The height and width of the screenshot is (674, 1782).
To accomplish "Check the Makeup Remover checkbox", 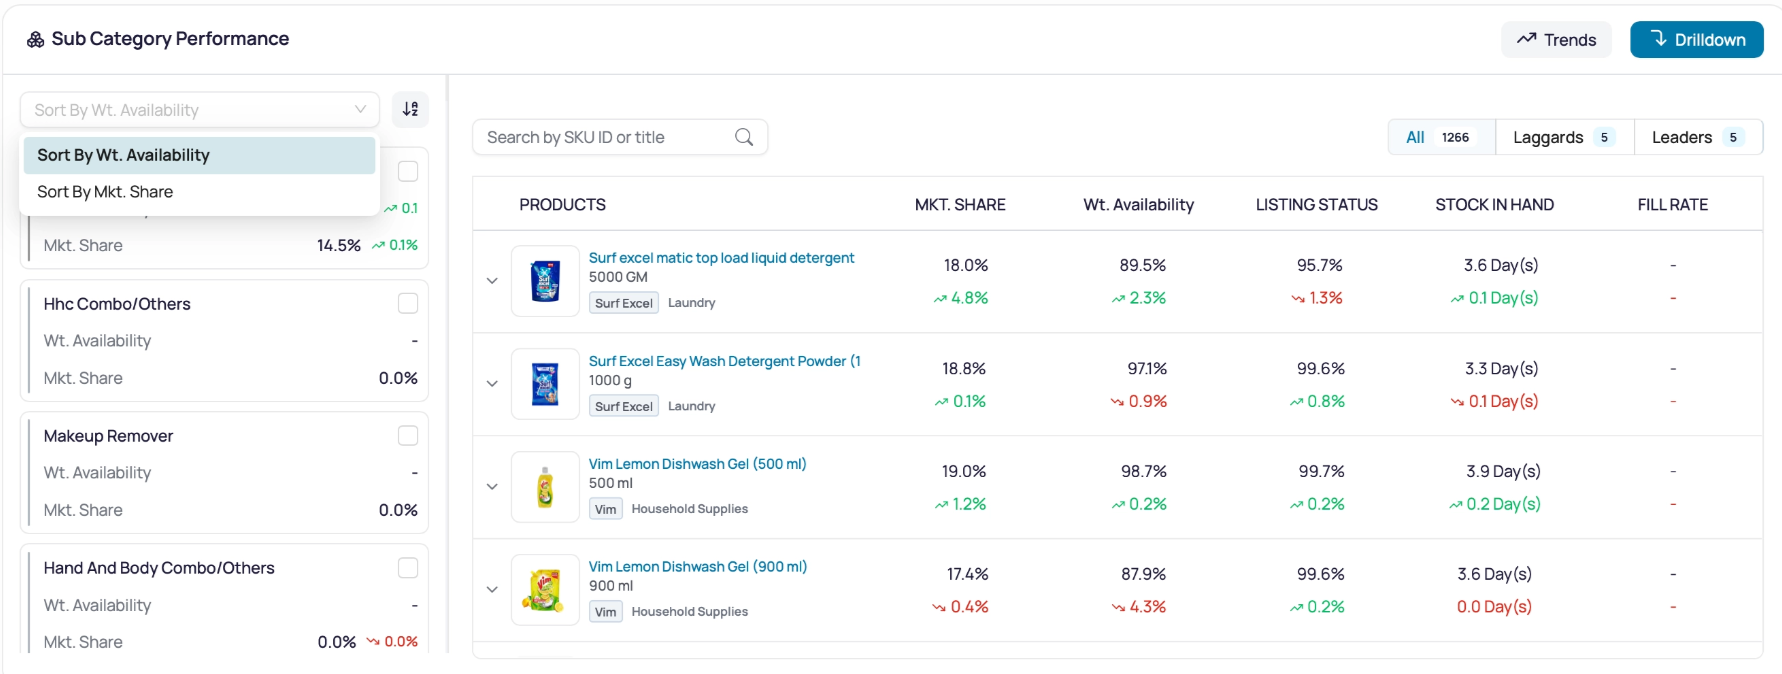I will 408,435.
